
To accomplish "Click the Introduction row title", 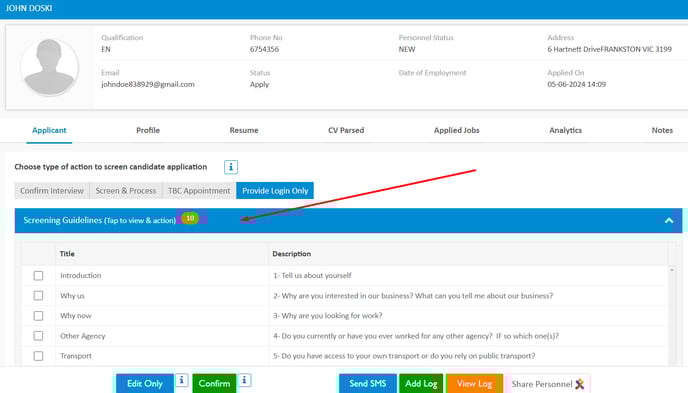I will click(x=81, y=275).
